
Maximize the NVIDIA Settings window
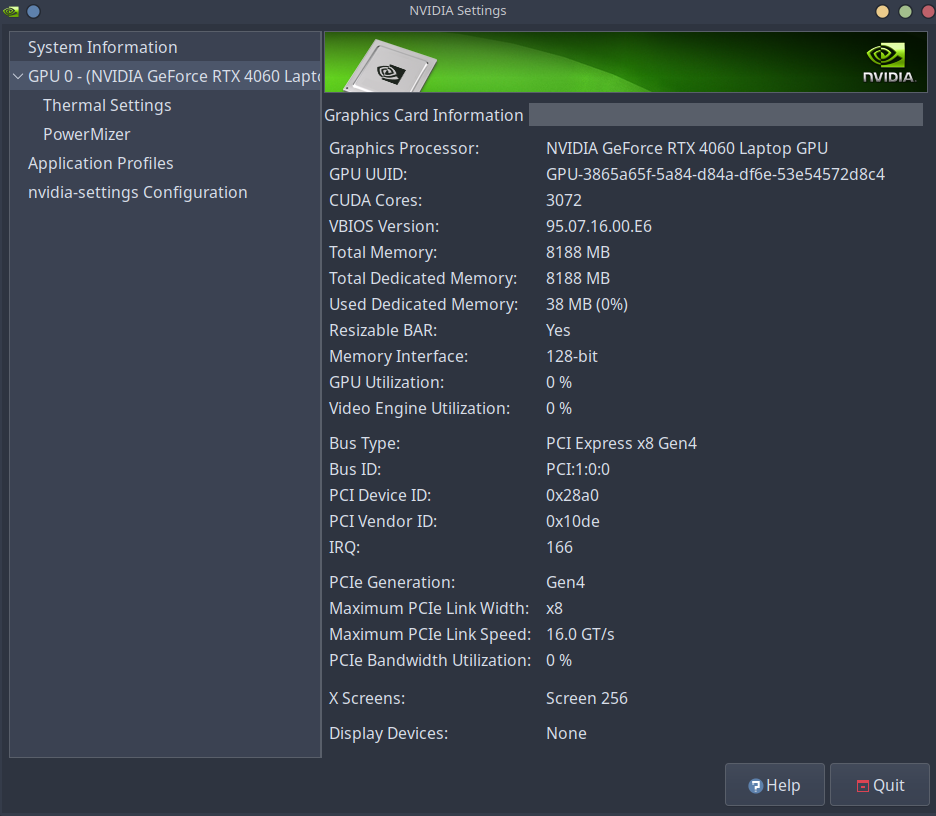(x=905, y=11)
